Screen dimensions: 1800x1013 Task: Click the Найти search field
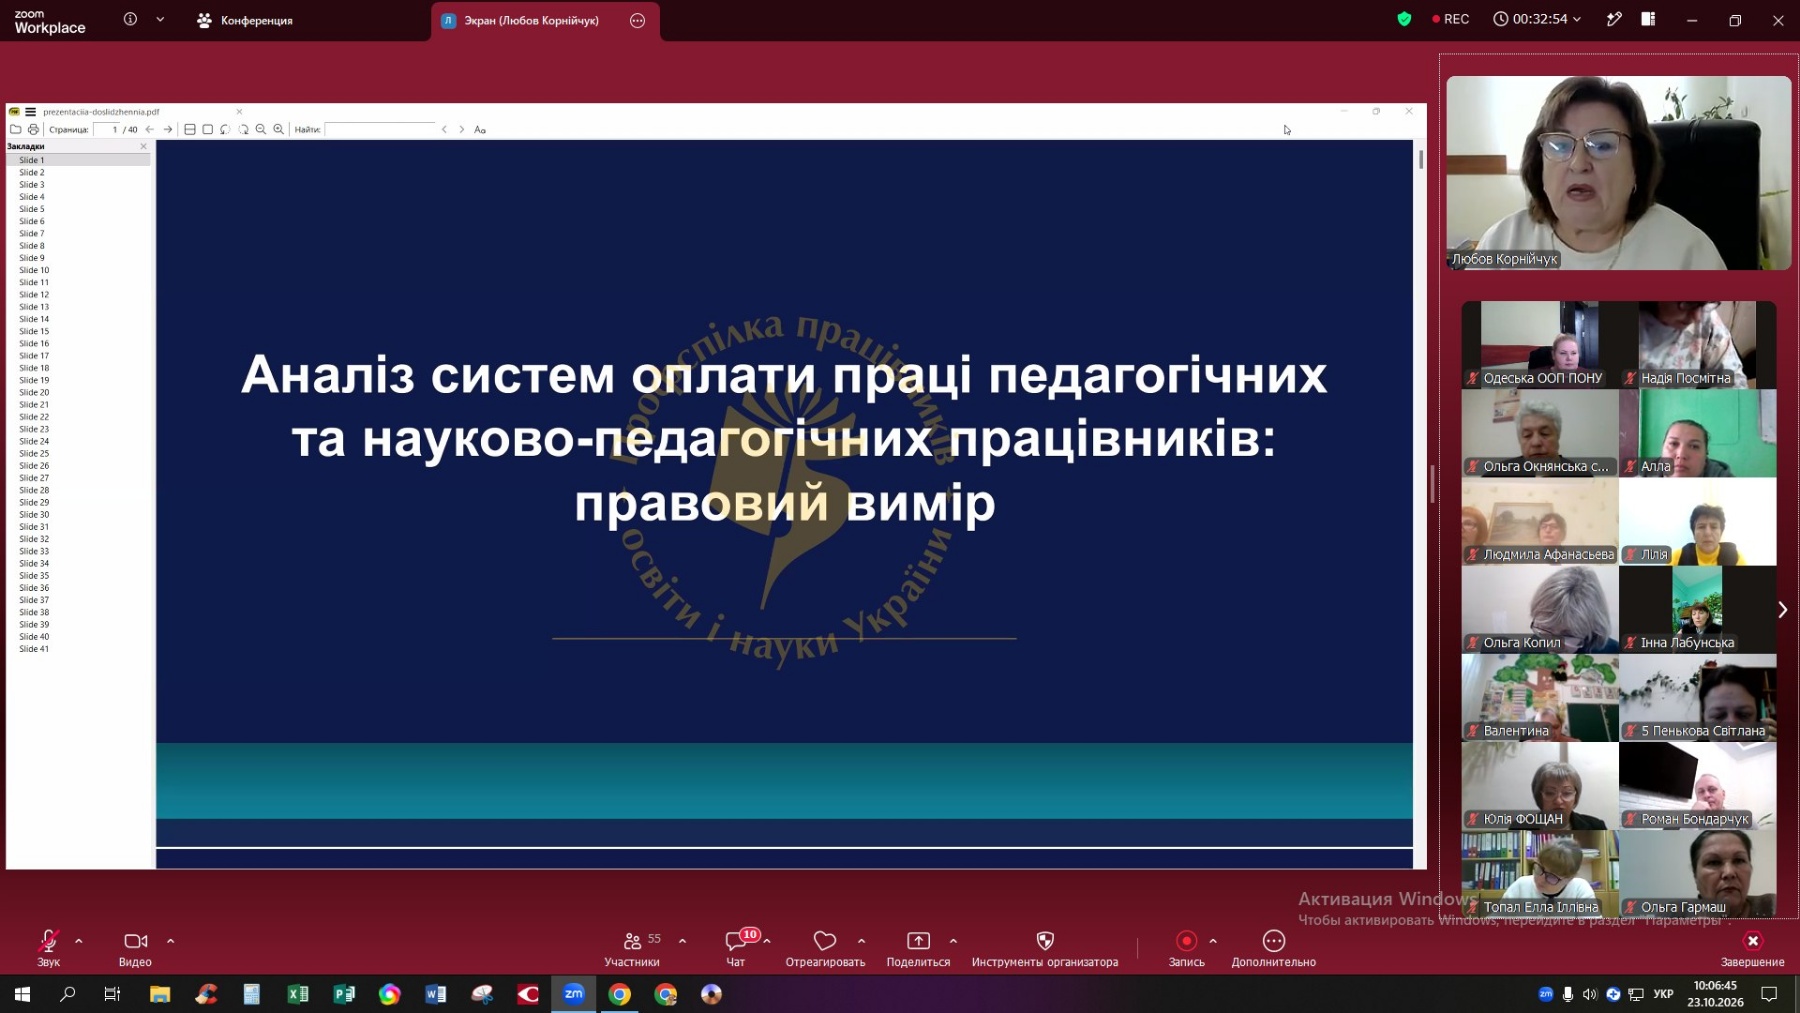point(380,129)
